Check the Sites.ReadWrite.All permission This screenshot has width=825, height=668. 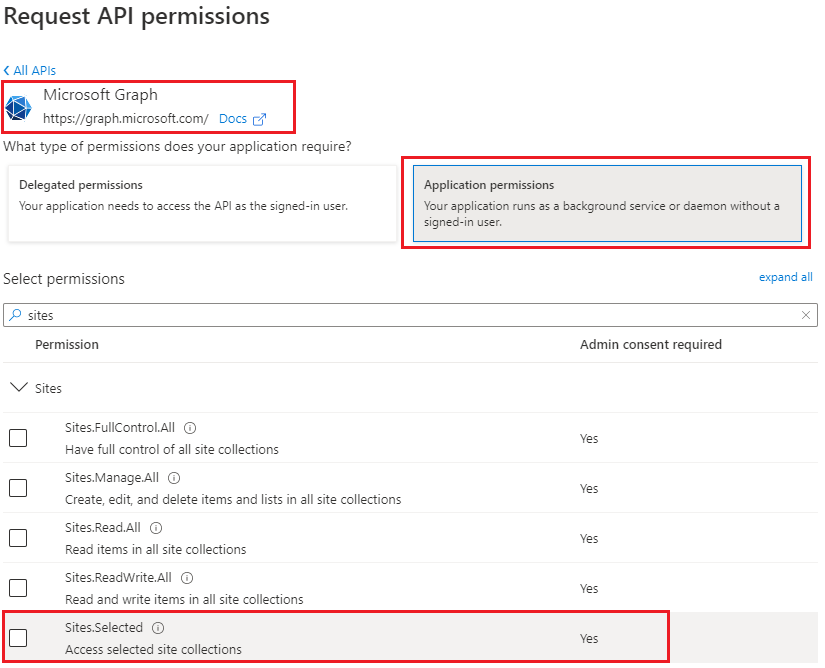point(18,588)
